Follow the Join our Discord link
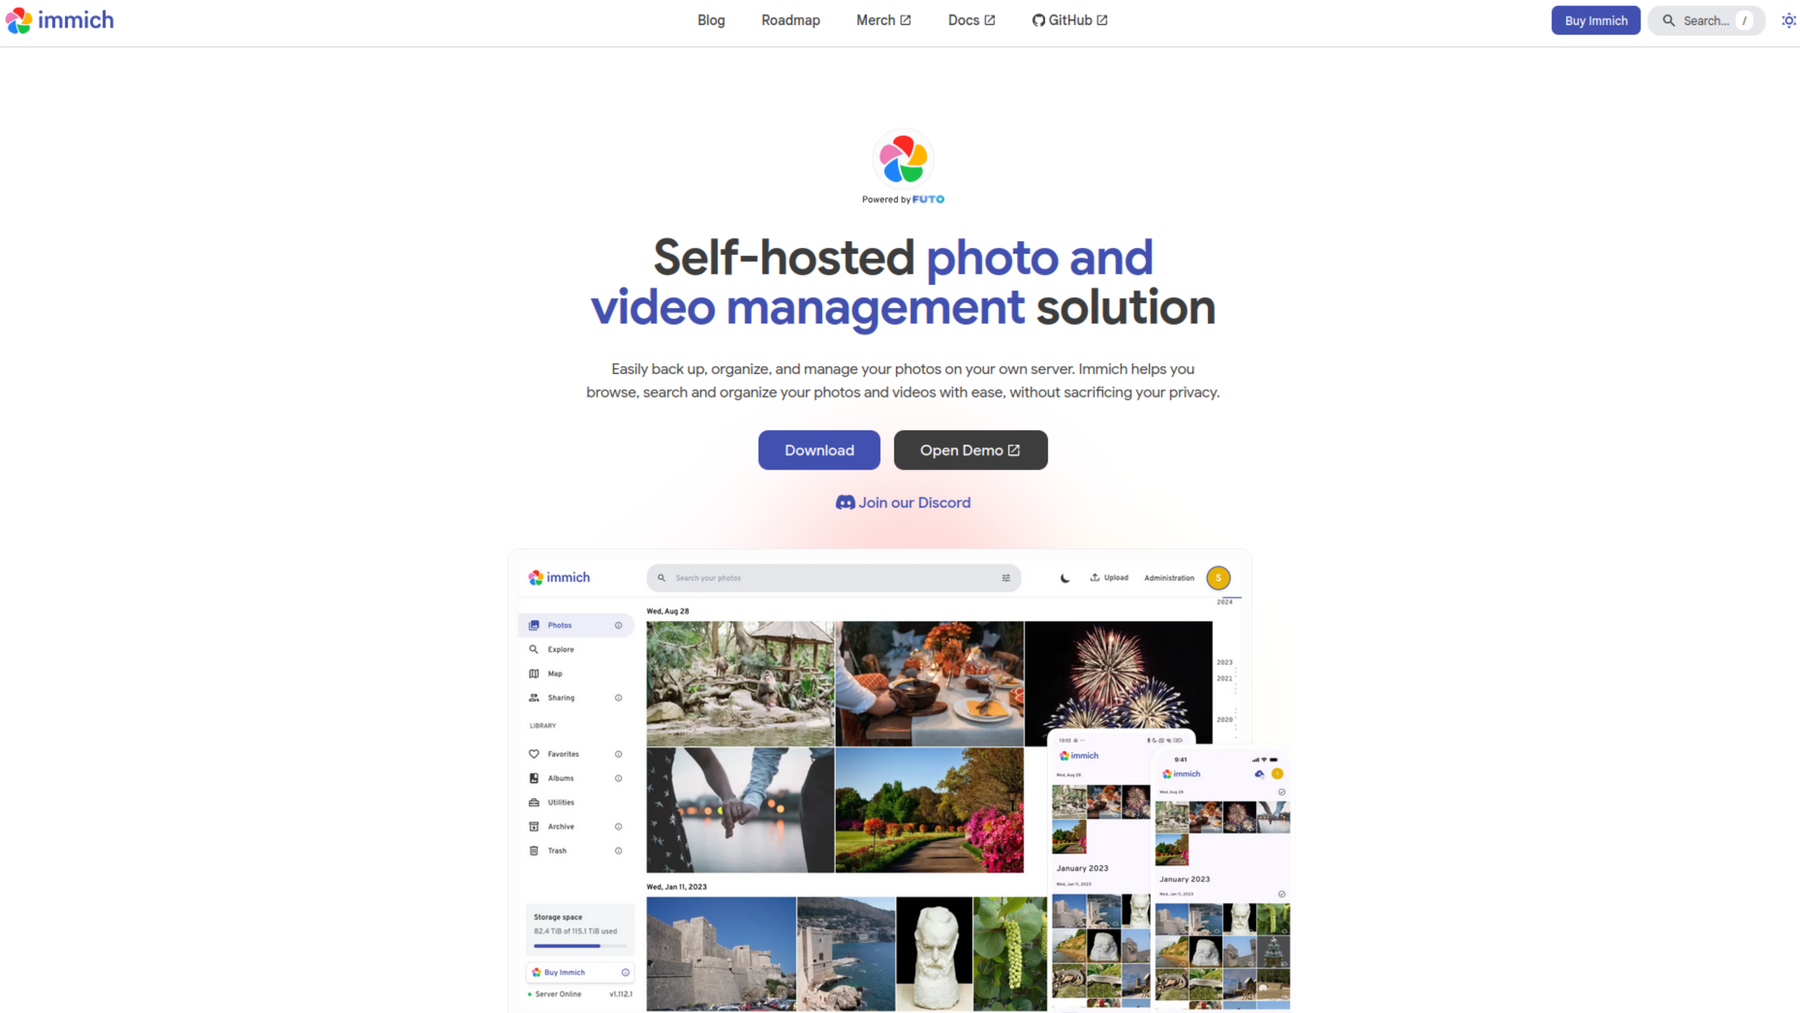The height and width of the screenshot is (1013, 1800). tap(903, 502)
